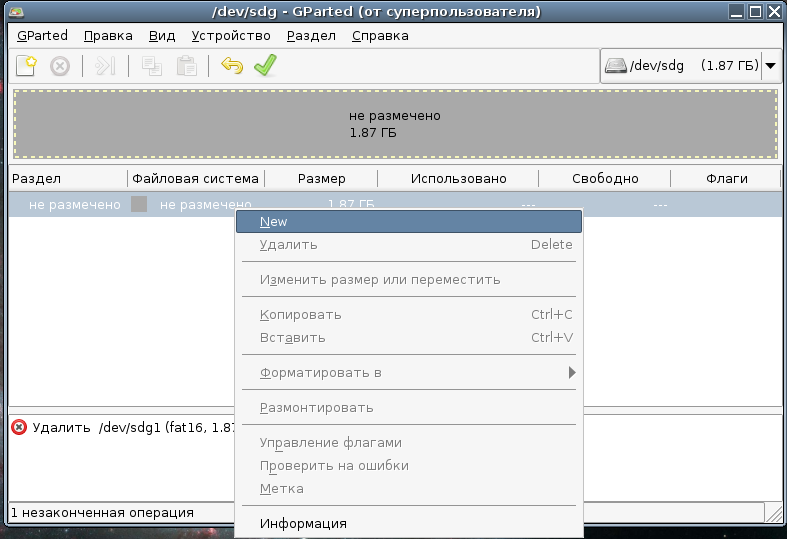Open the Раздел menu
The width and height of the screenshot is (787, 539).
pos(311,36)
